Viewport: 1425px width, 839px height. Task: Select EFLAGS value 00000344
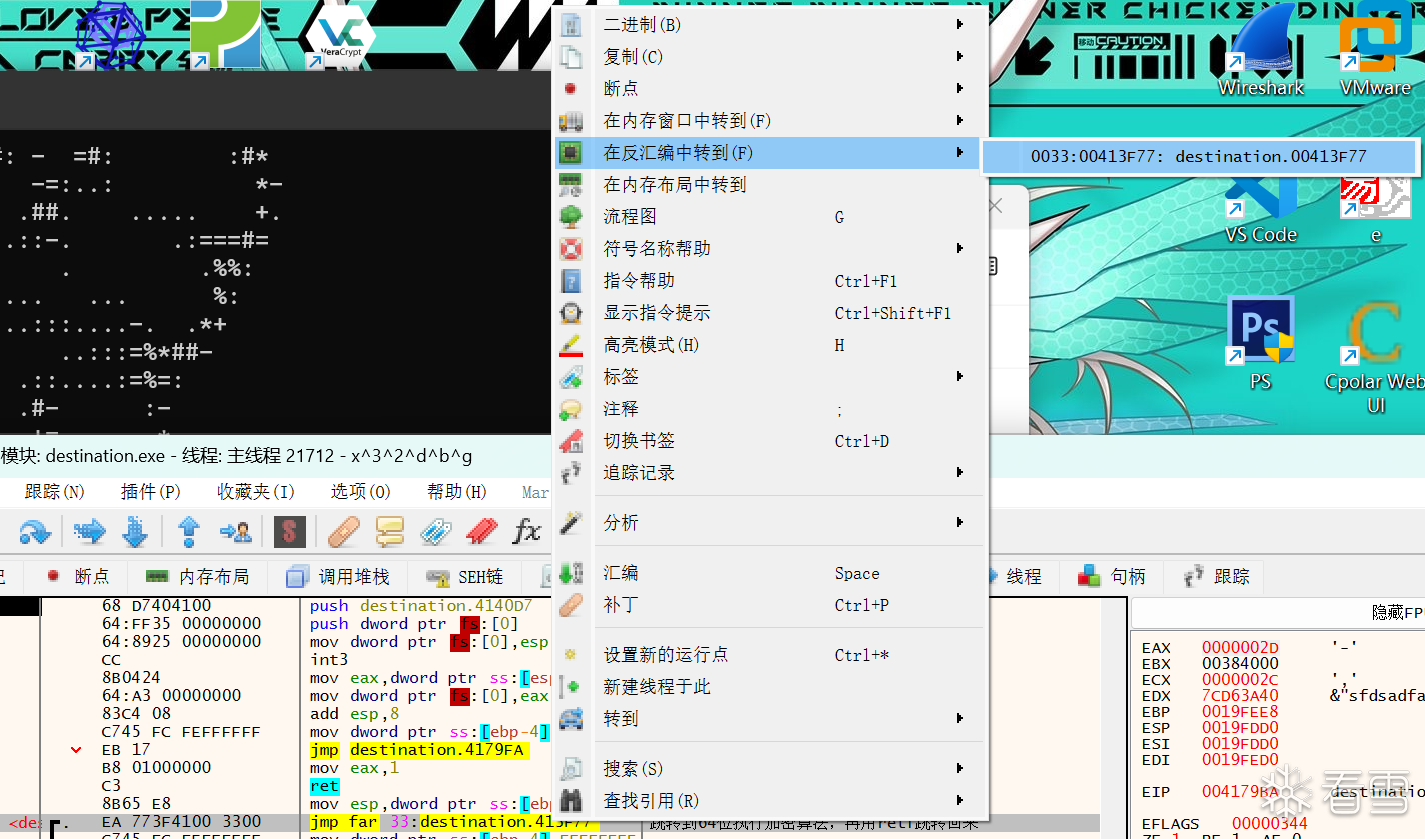1270,824
